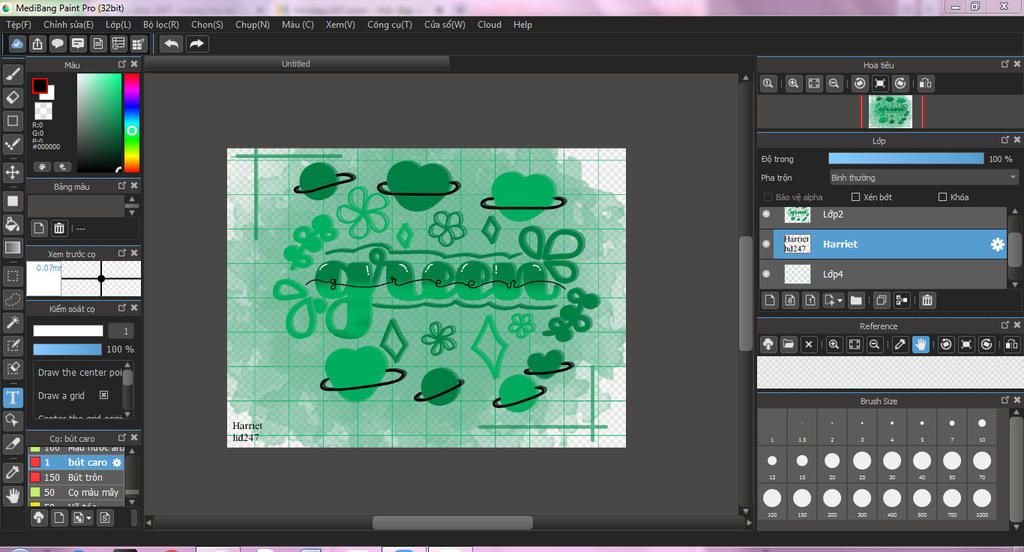Choose the Bucket fill tool
This screenshot has width=1024, height=552.
tap(12, 224)
